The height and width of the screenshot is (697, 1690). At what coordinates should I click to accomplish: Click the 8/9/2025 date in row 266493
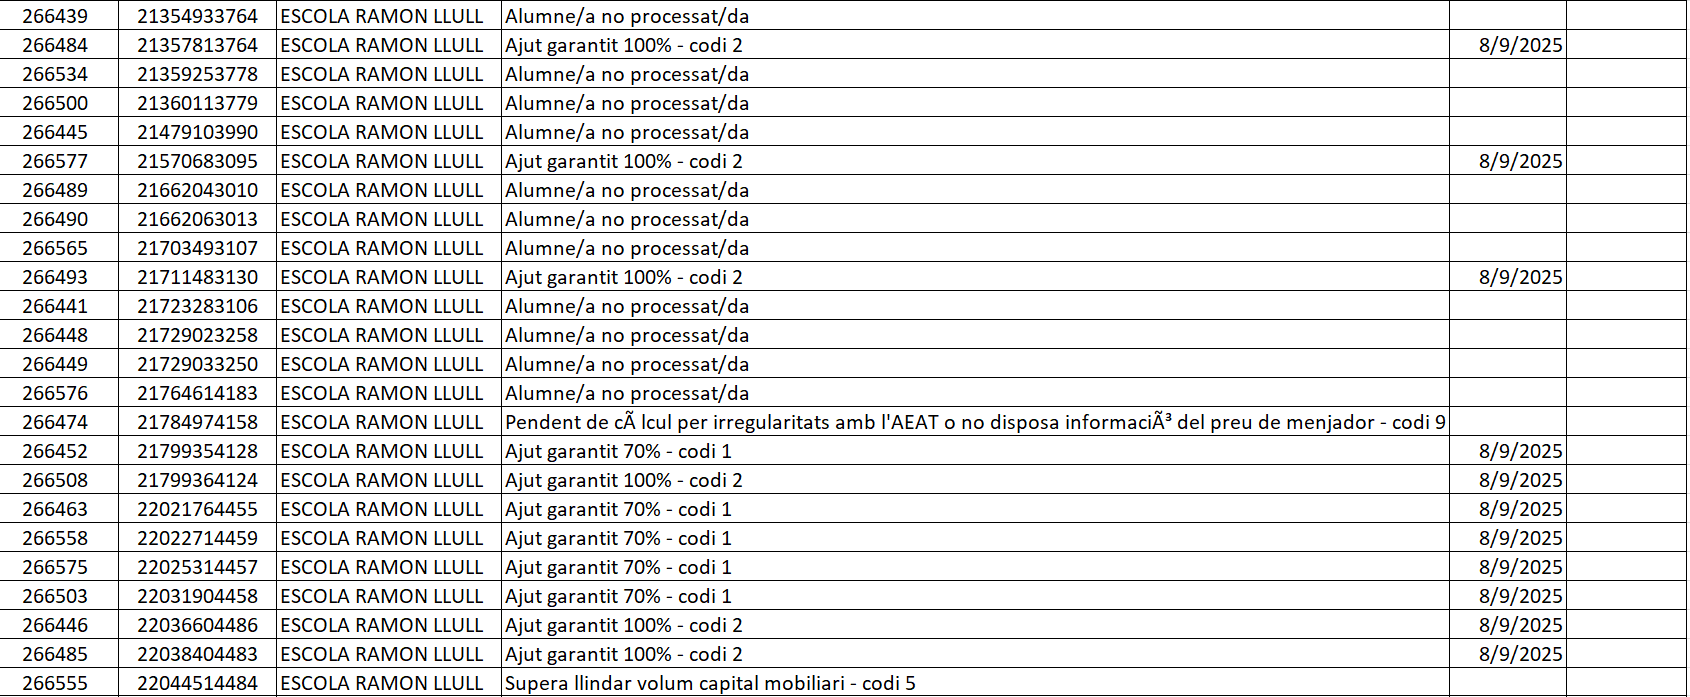pyautogui.click(x=1520, y=277)
